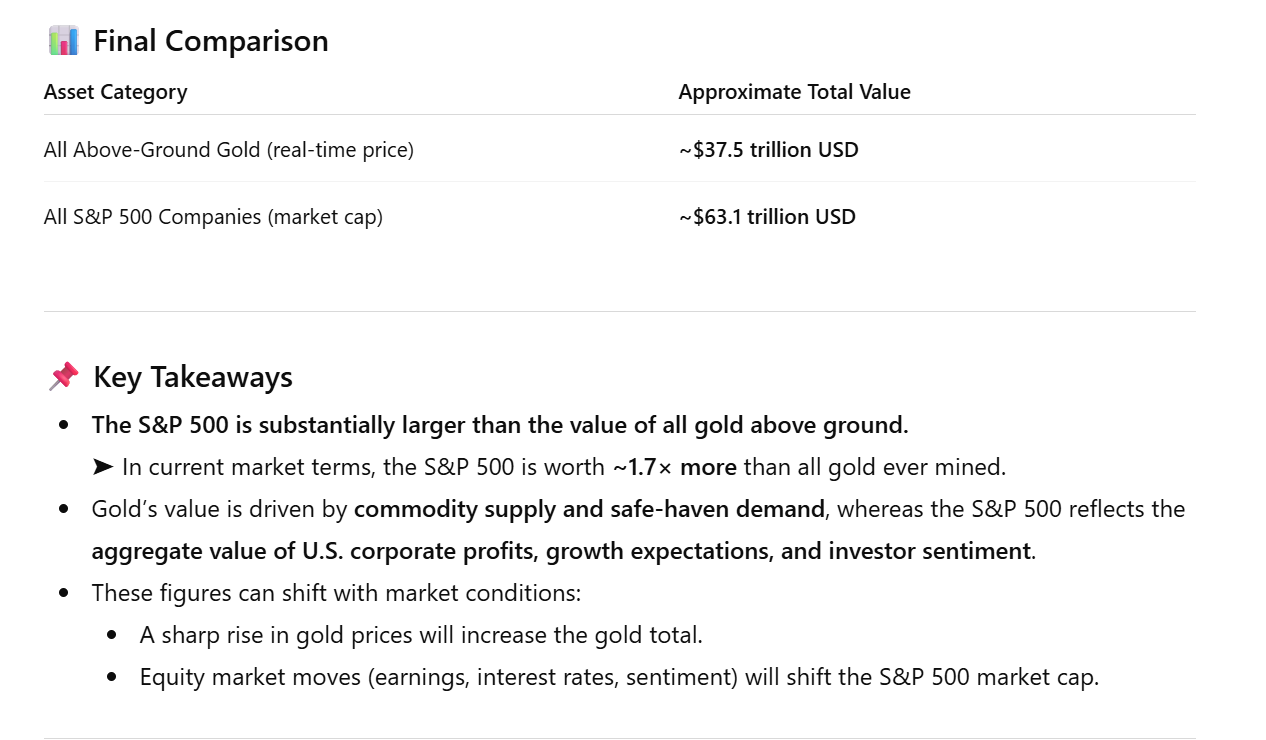The height and width of the screenshot is (740, 1266).
Task: Click the 'aggregate value of U.S. corporate profits' text
Action: pyautogui.click(x=315, y=551)
